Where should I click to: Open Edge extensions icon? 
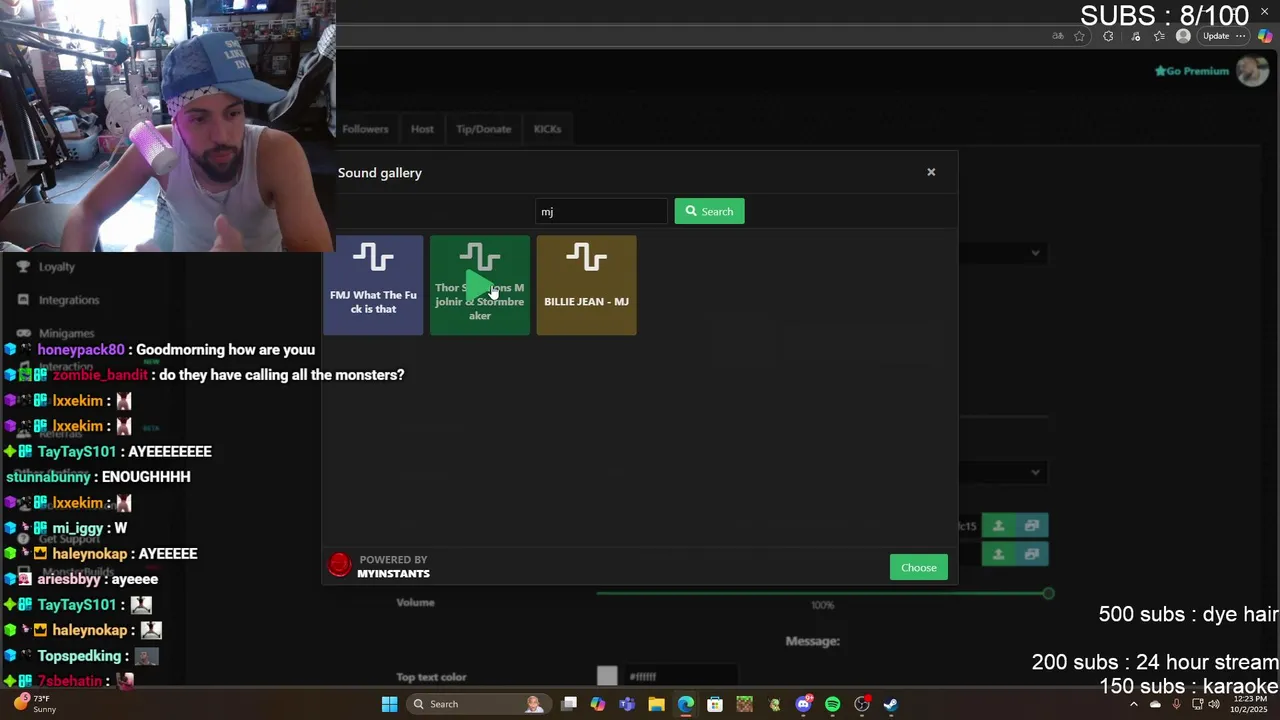click(x=1108, y=36)
